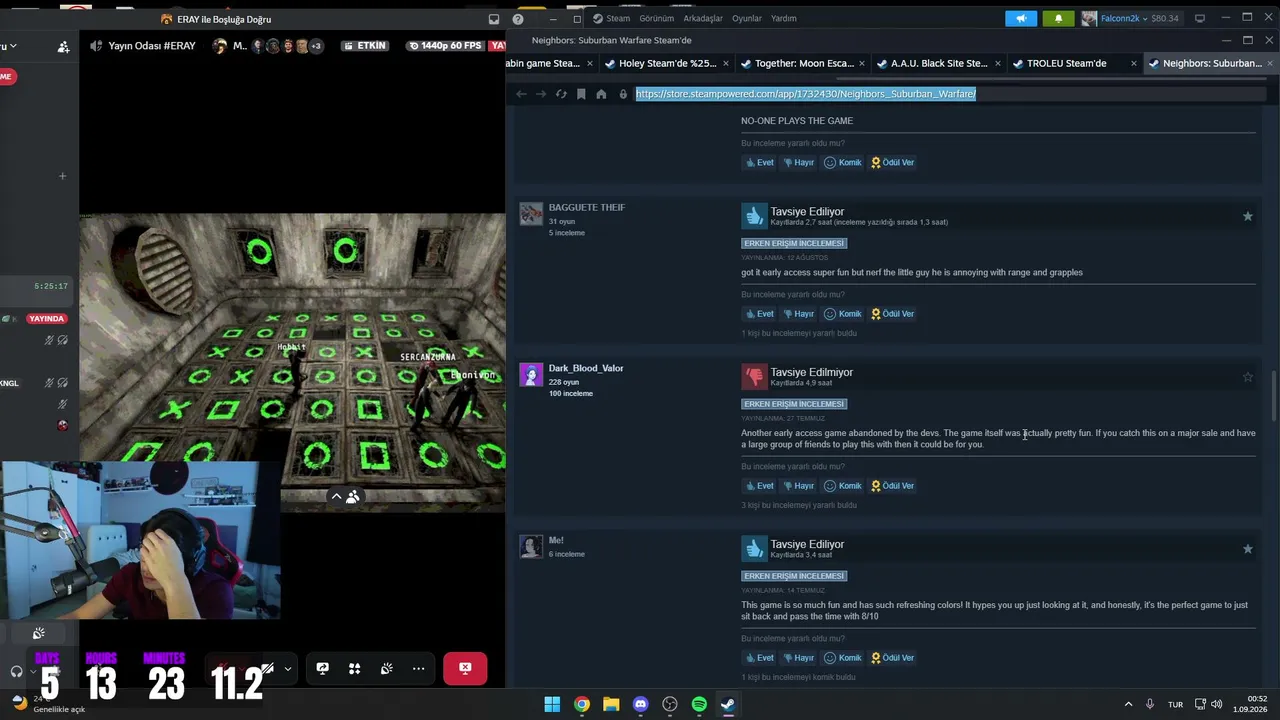The width and height of the screenshot is (1280, 720).
Task: Click microphone icon in system tray
Action: click(1150, 704)
